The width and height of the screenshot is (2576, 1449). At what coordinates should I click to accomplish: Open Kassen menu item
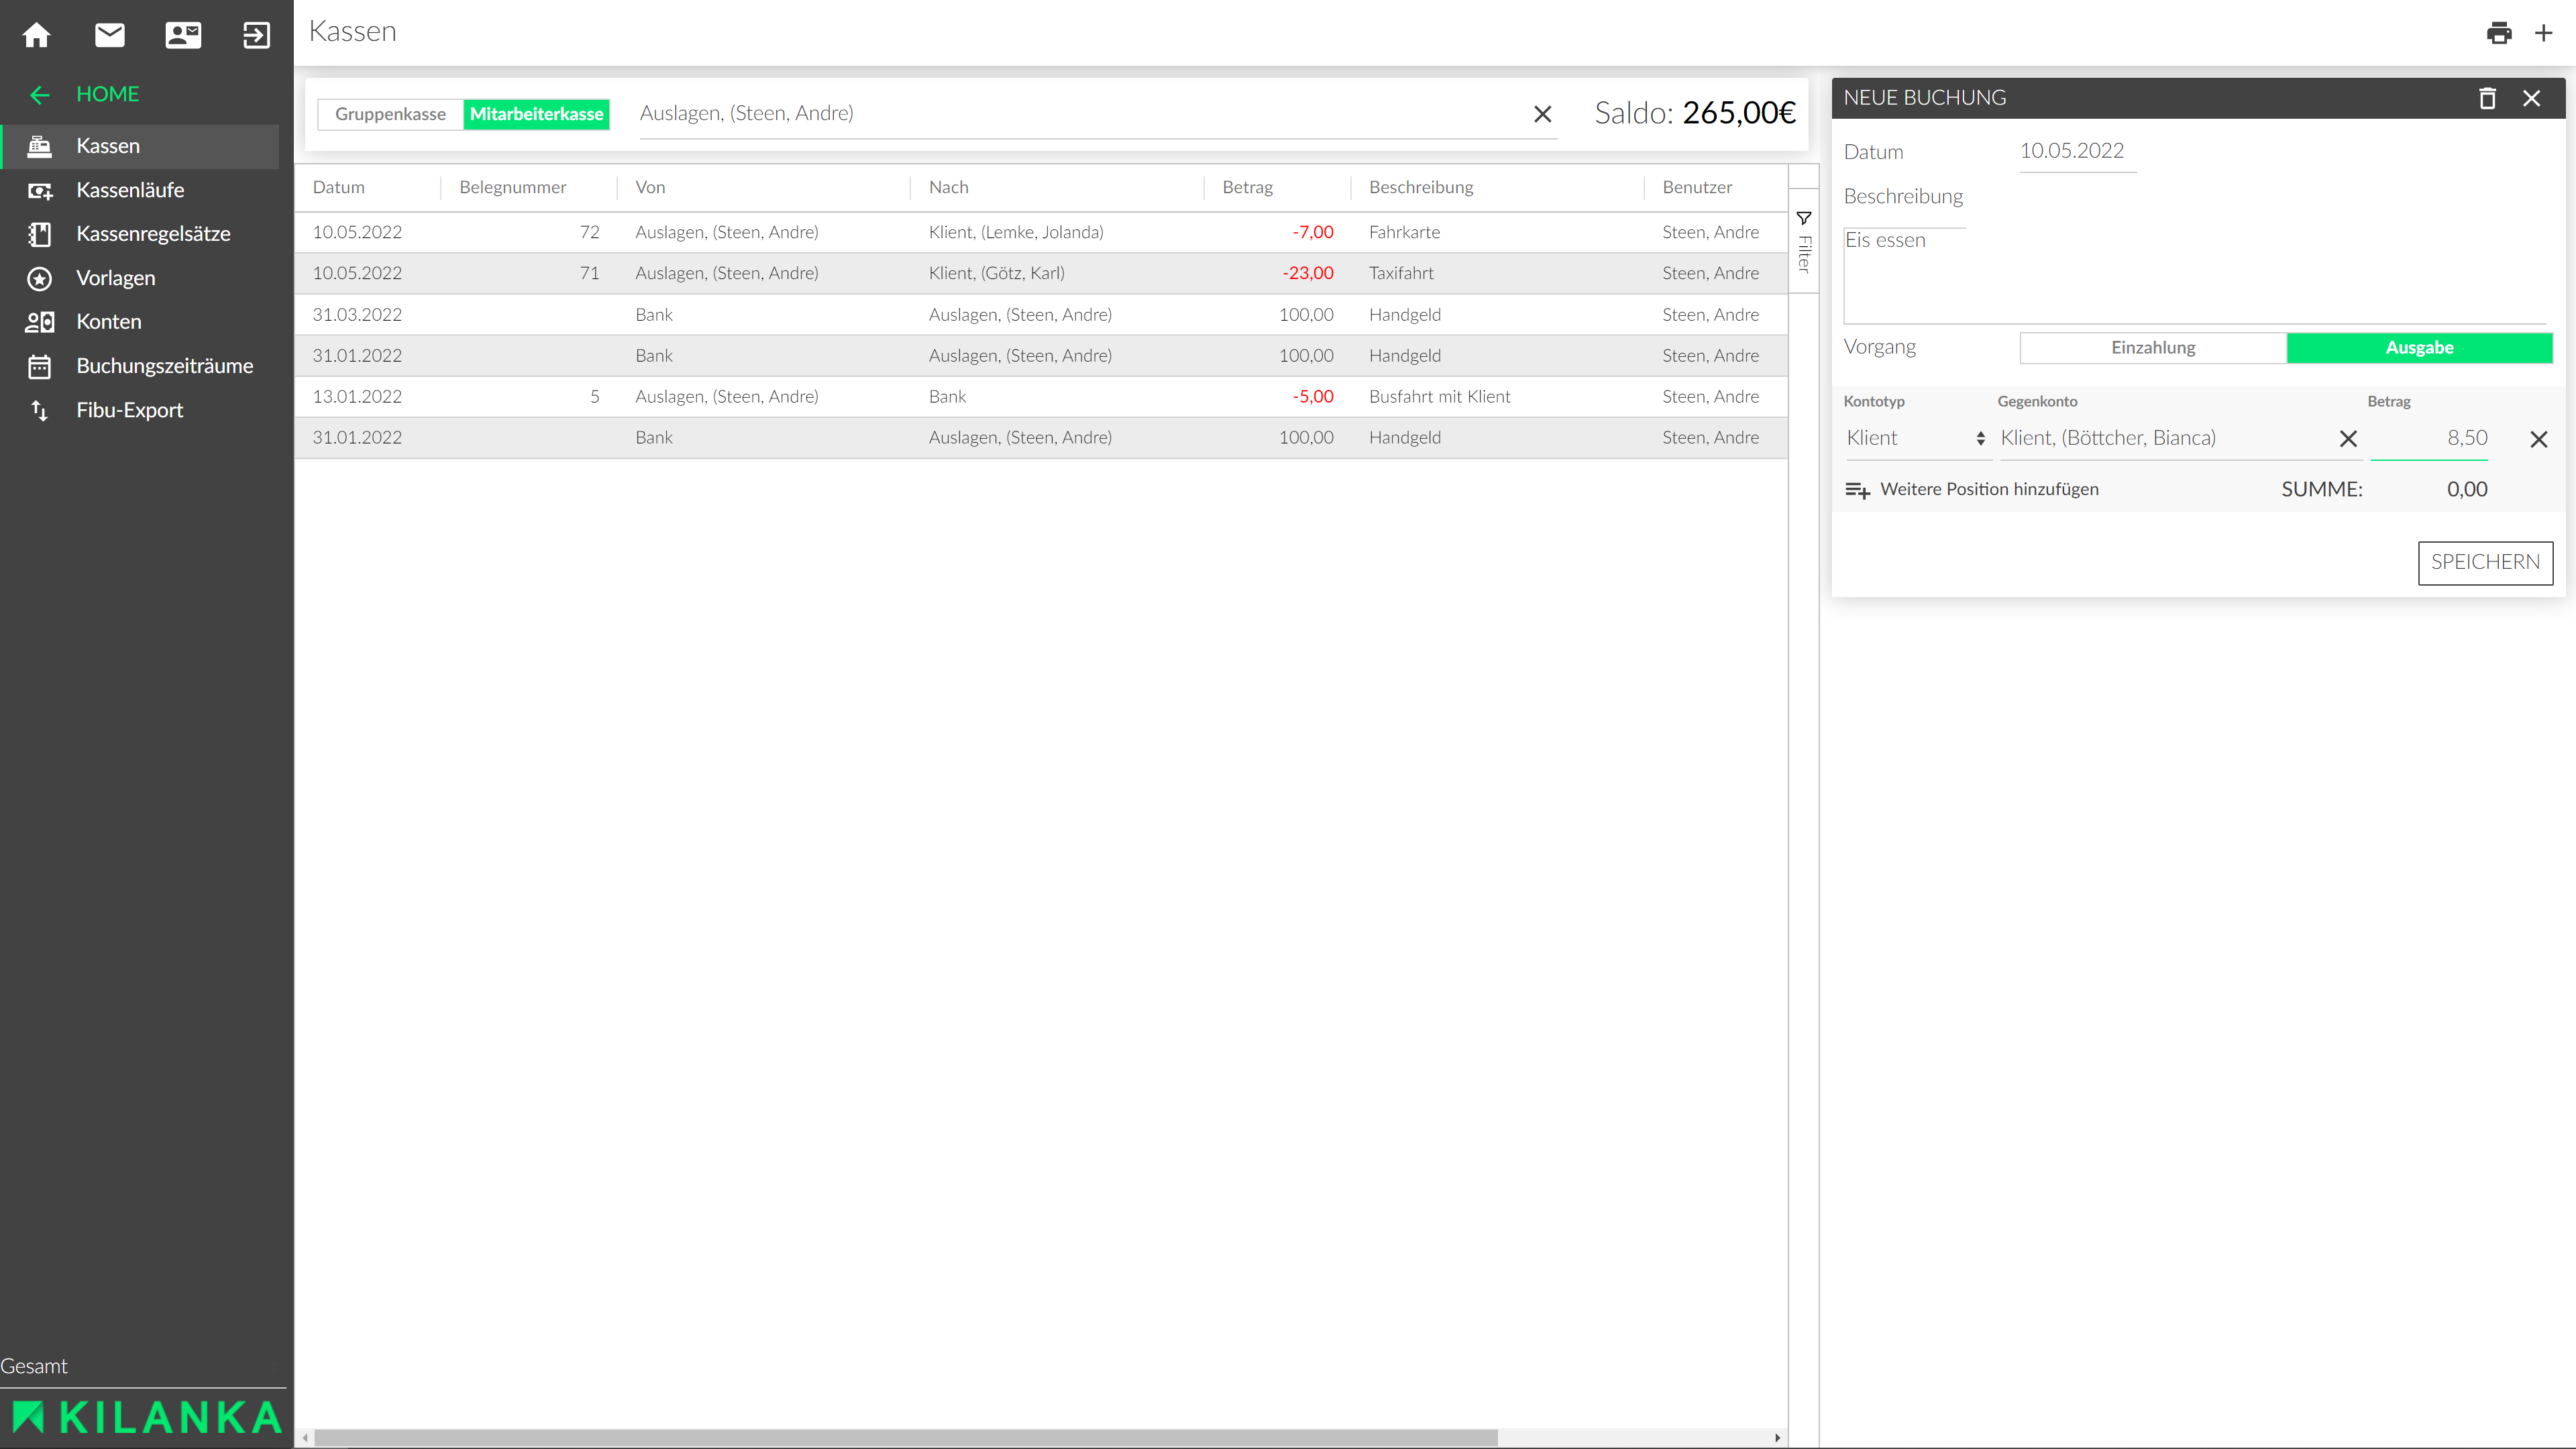tap(141, 146)
